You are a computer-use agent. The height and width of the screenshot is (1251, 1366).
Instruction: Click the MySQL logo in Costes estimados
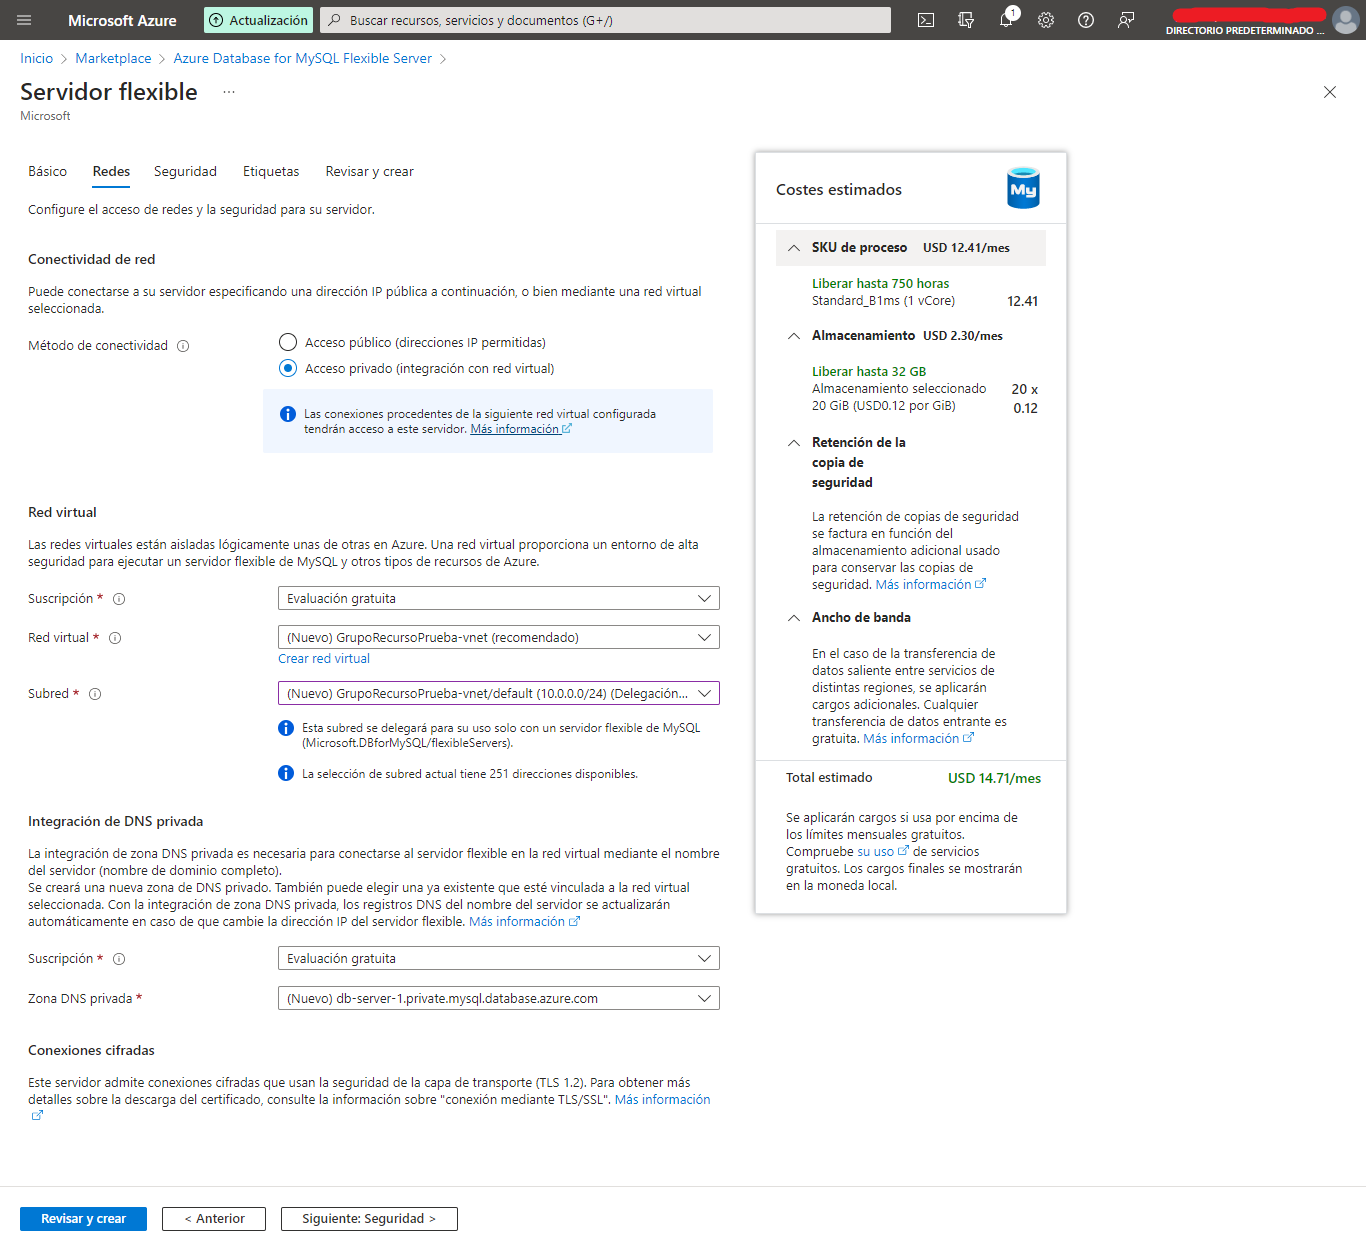point(1023,188)
